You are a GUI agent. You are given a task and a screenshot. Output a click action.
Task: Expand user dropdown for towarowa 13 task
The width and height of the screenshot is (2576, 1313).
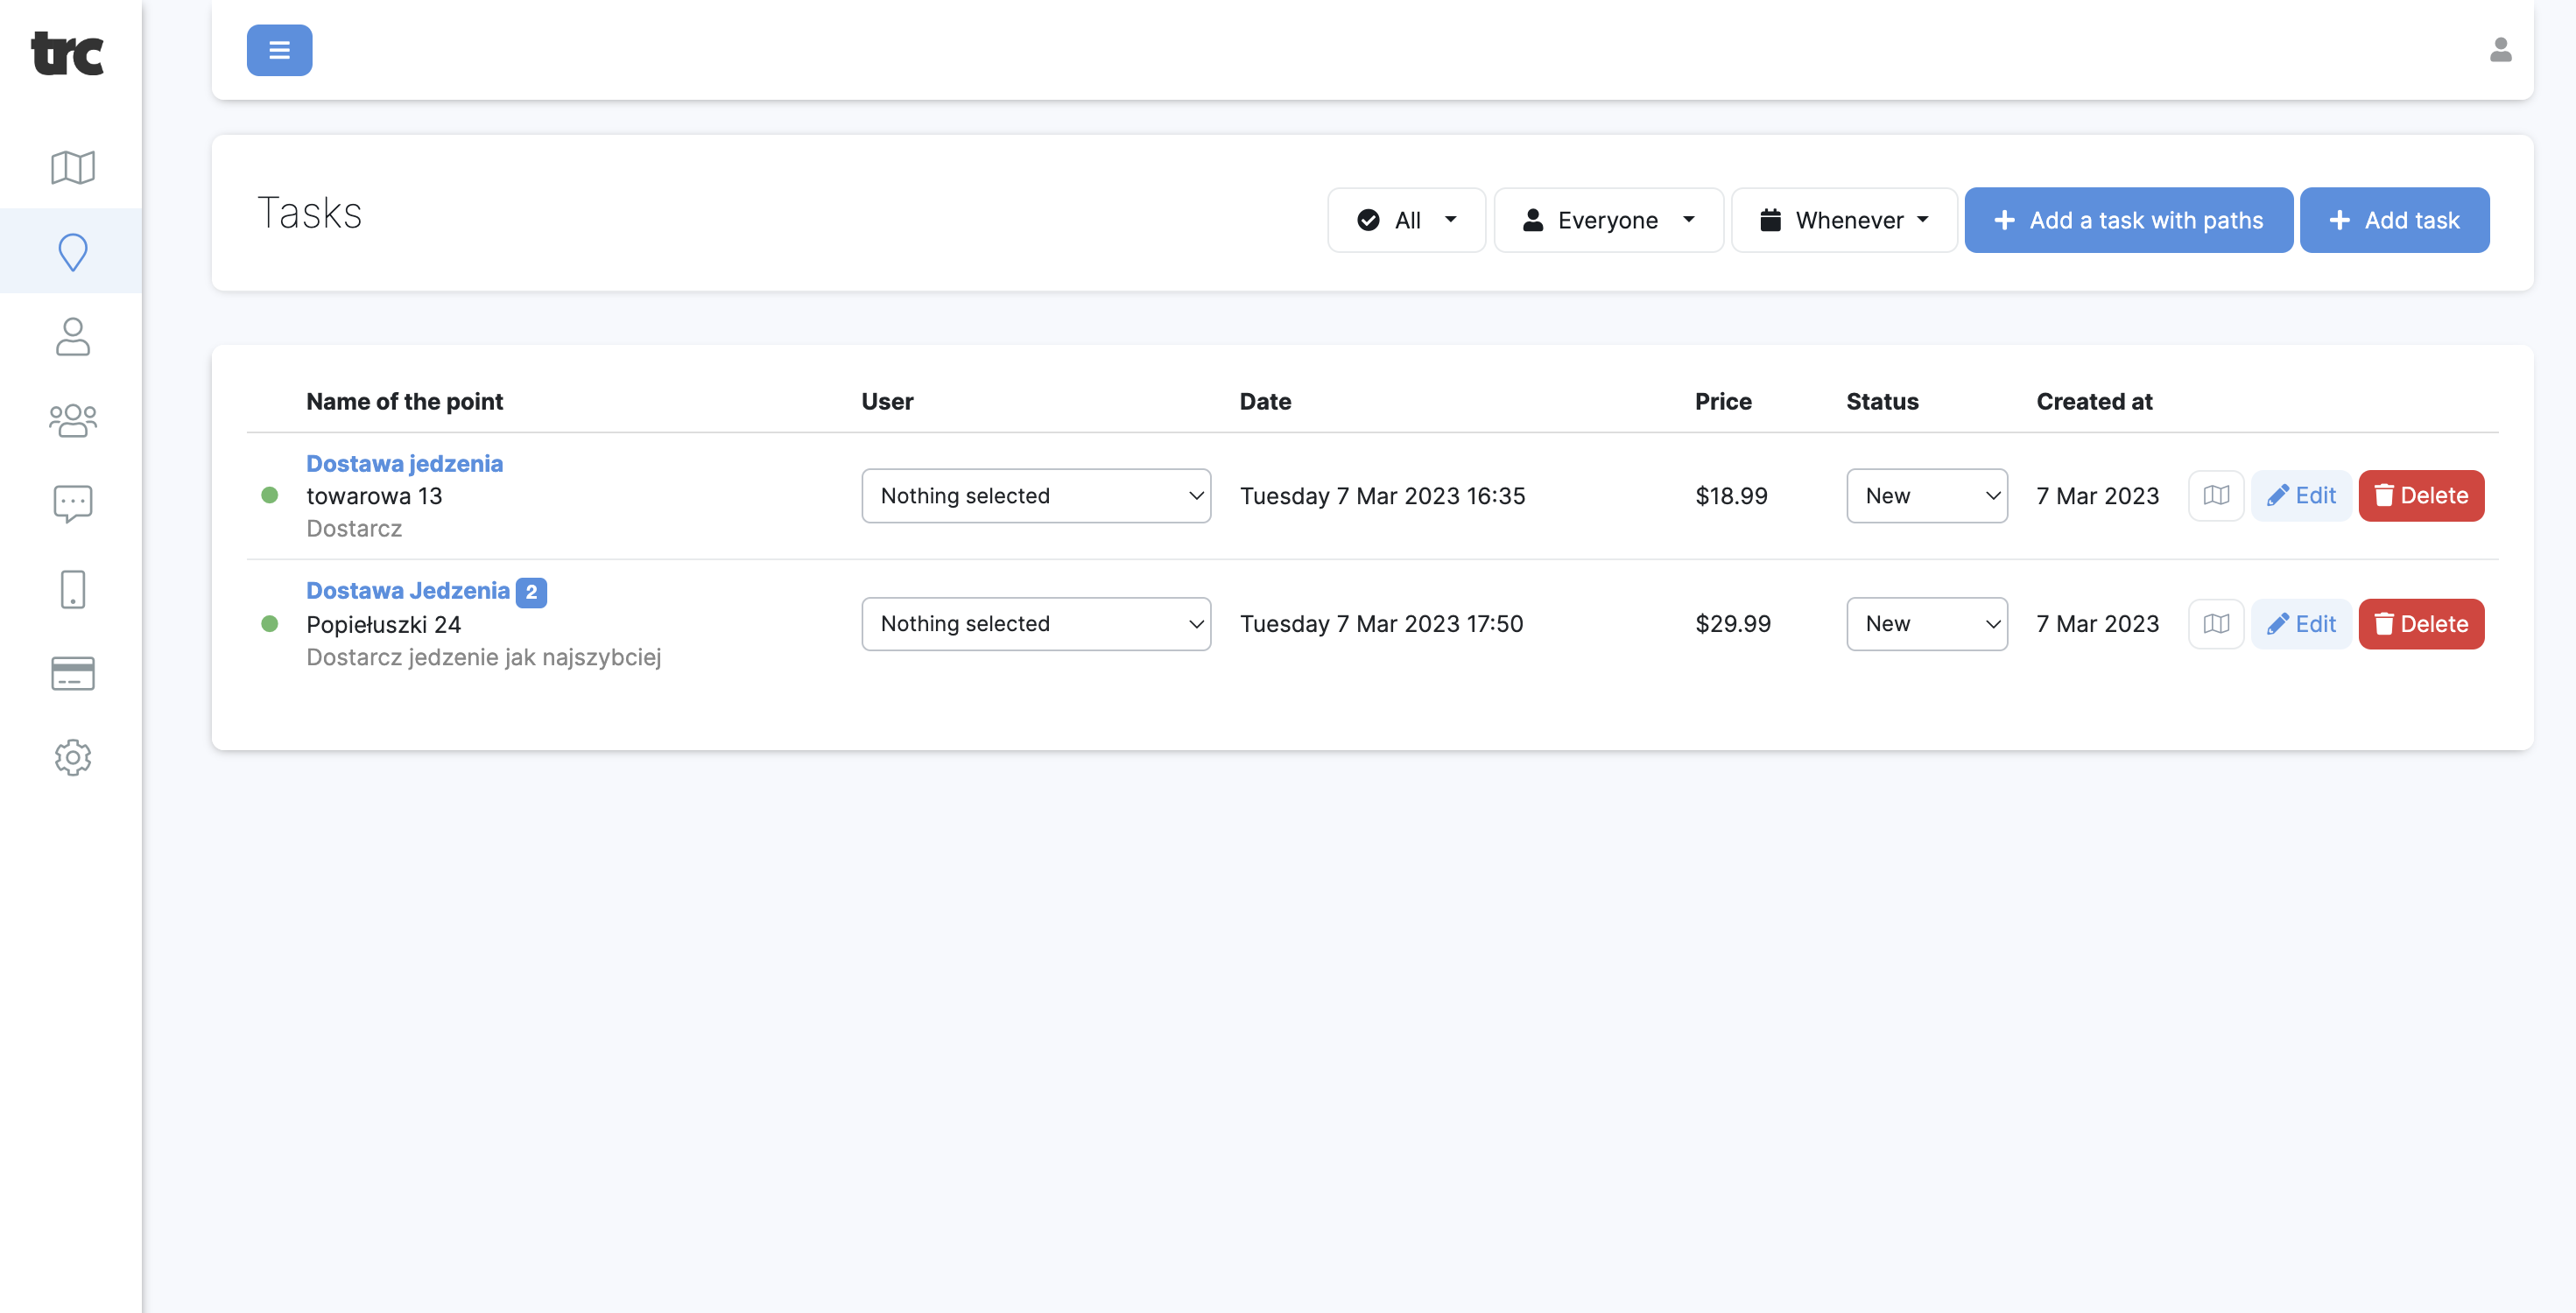pos(1035,495)
